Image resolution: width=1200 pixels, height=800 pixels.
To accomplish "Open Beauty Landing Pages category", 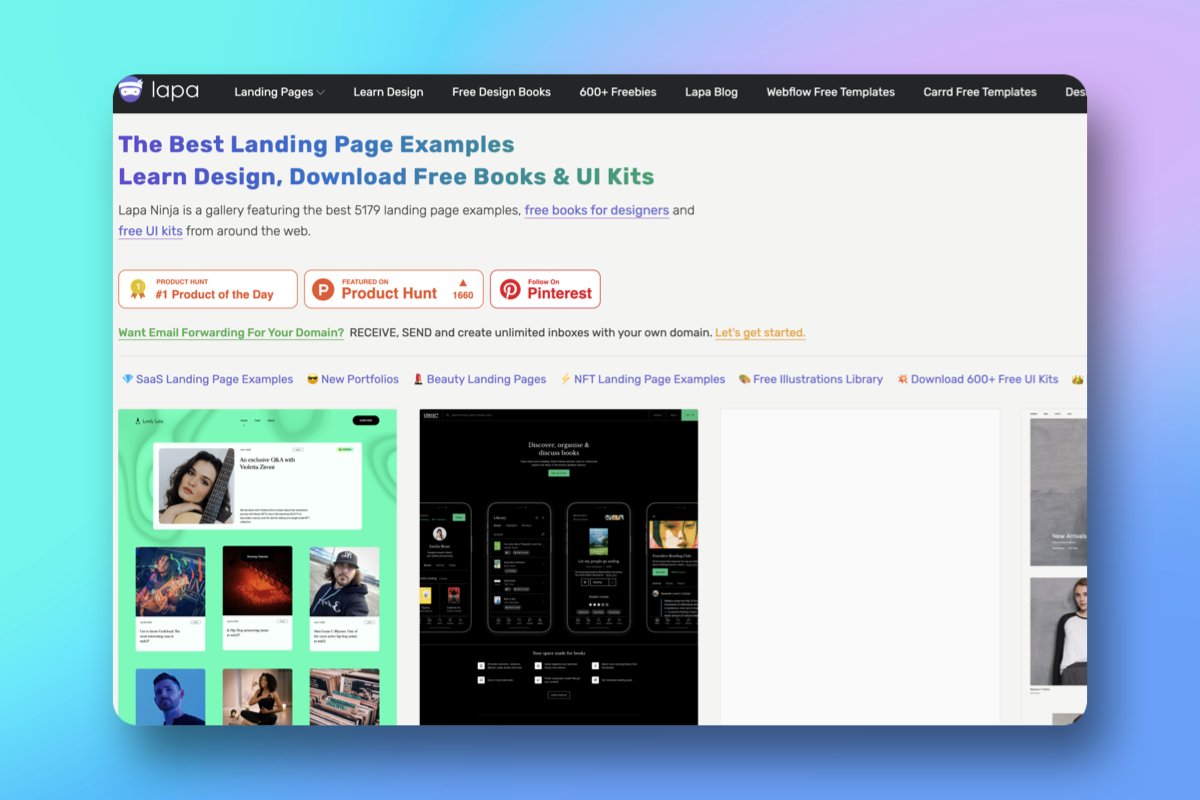I will pyautogui.click(x=486, y=380).
